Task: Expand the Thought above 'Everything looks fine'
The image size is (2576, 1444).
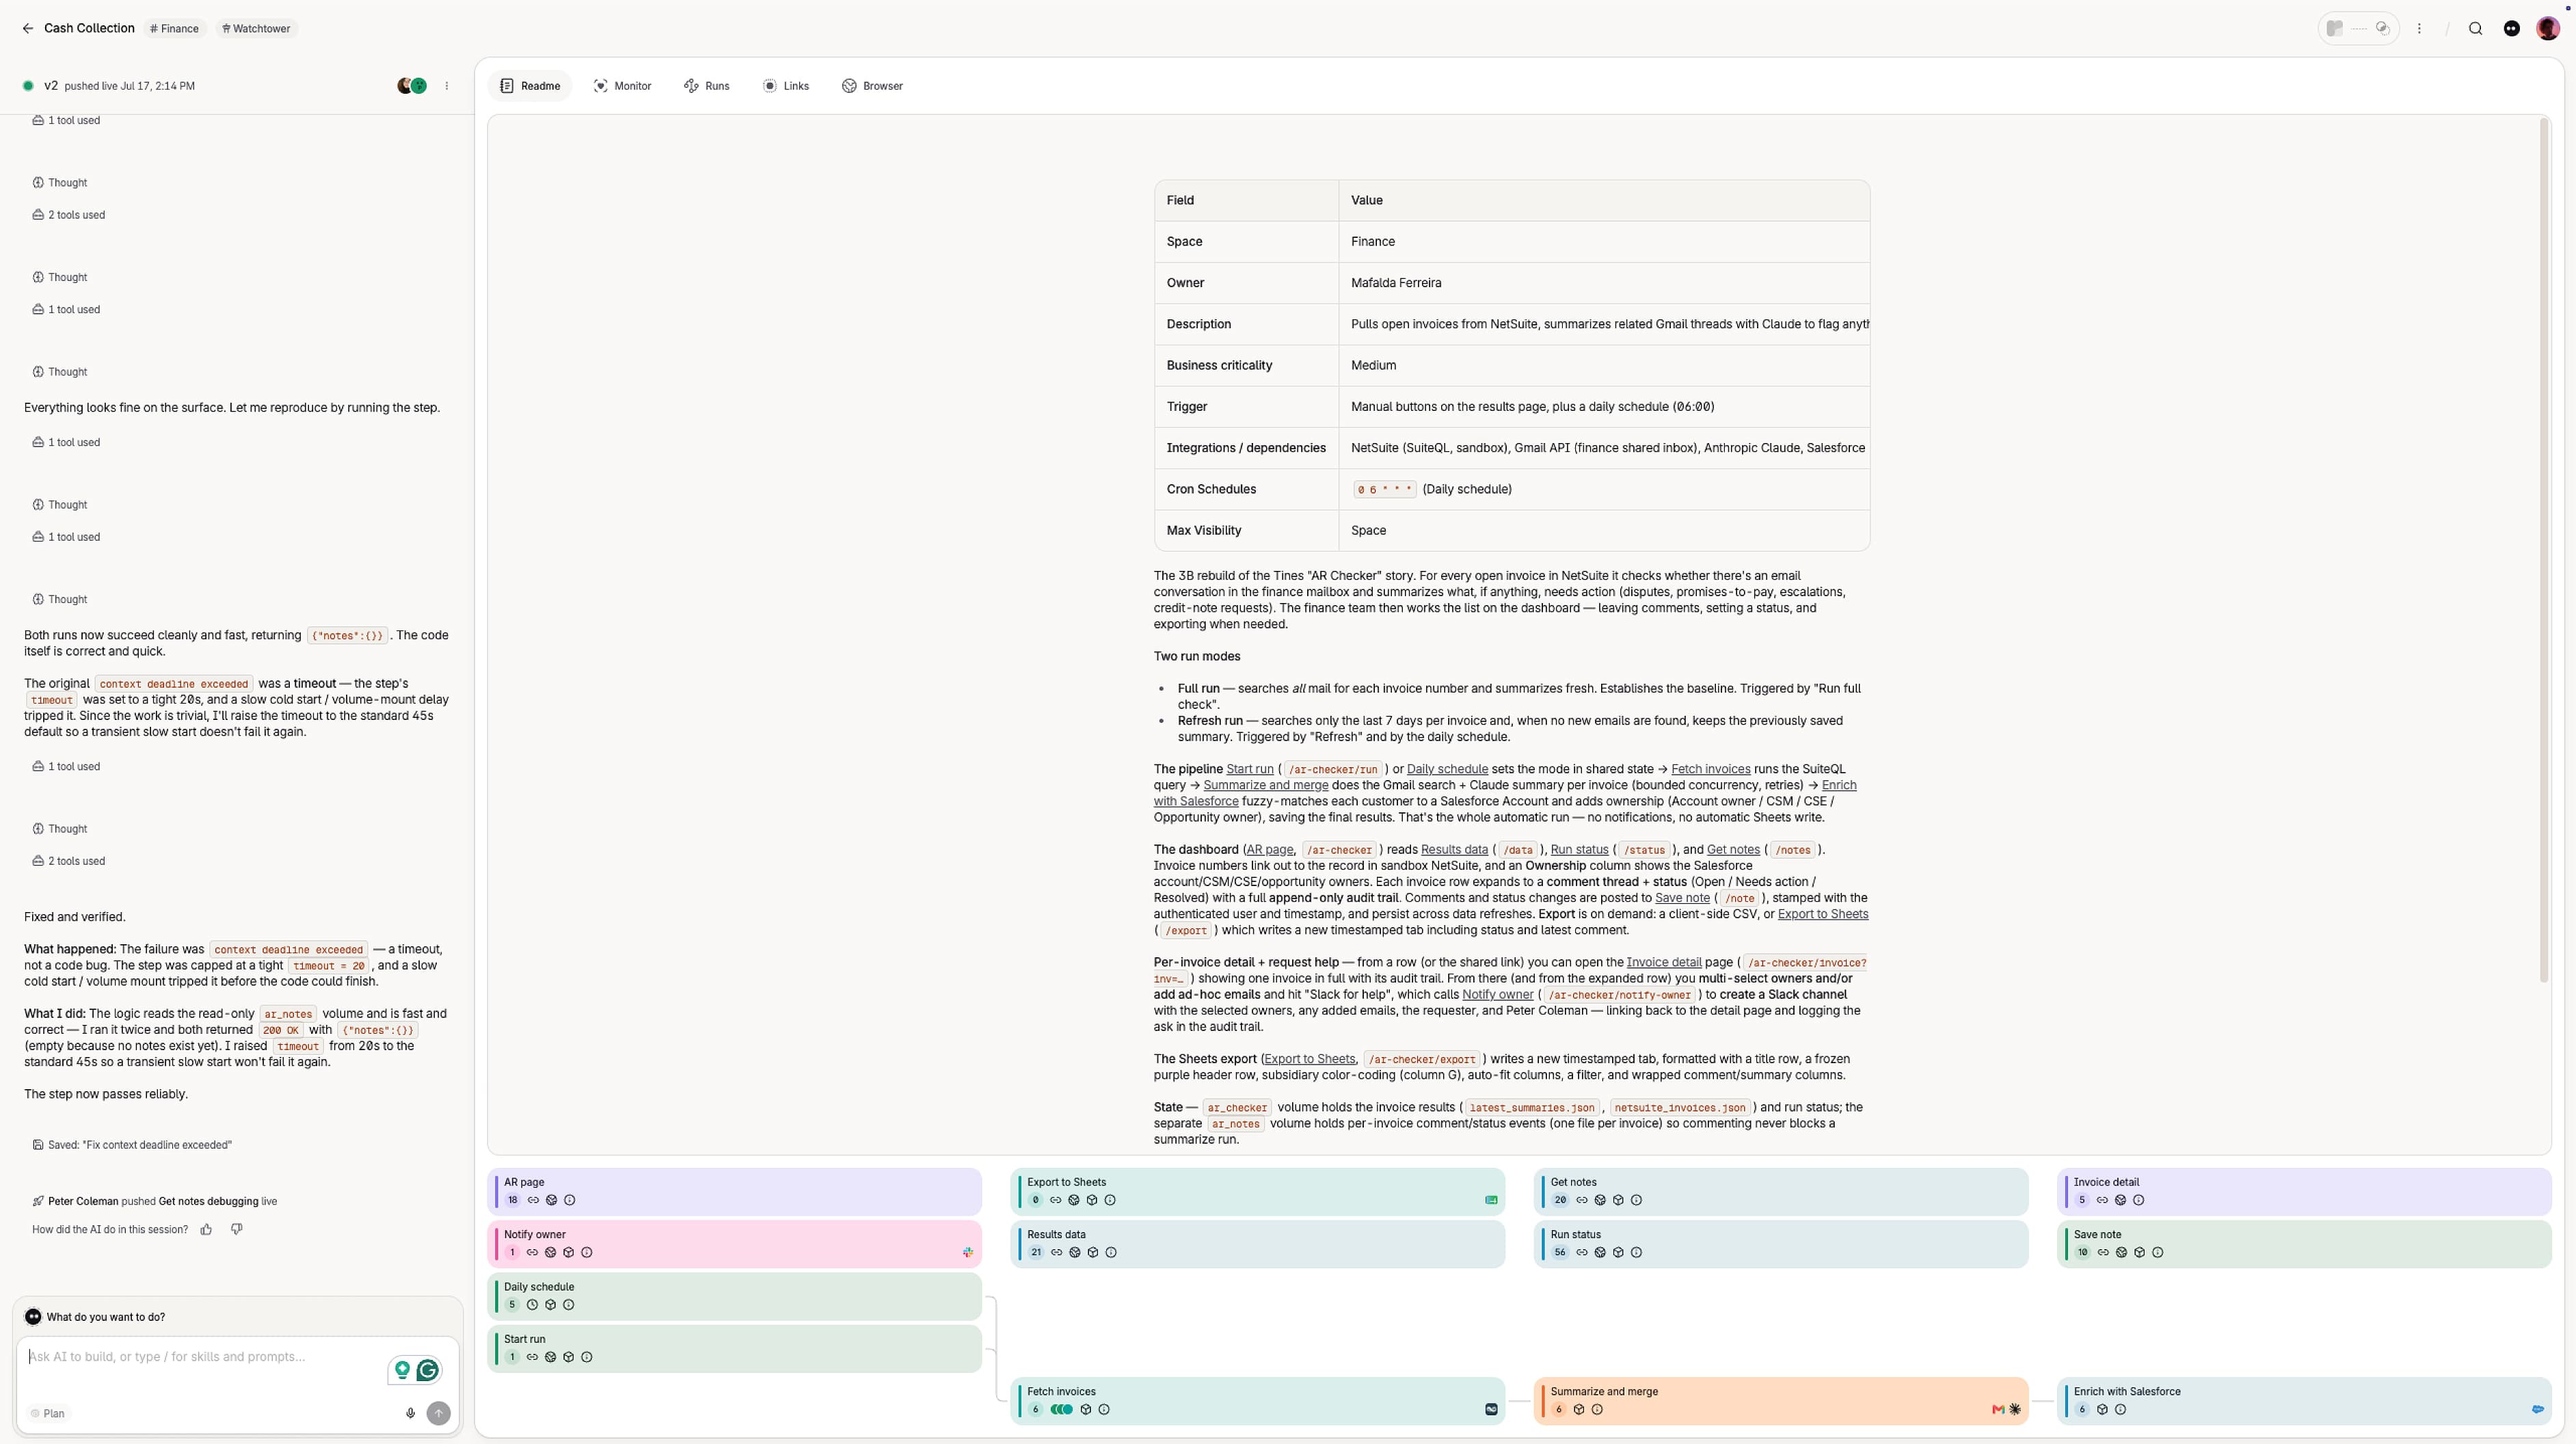Action: pos(60,372)
